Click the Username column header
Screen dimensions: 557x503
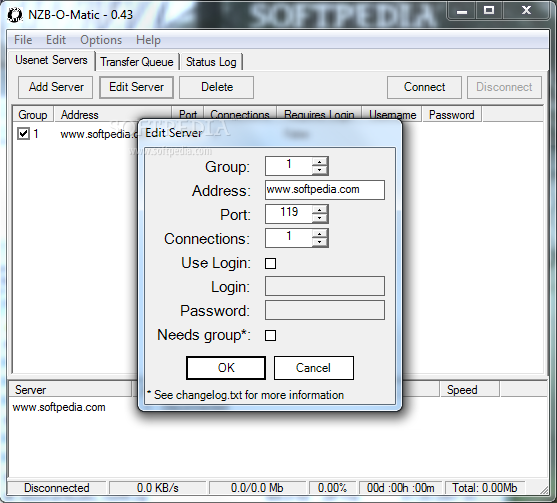click(392, 114)
